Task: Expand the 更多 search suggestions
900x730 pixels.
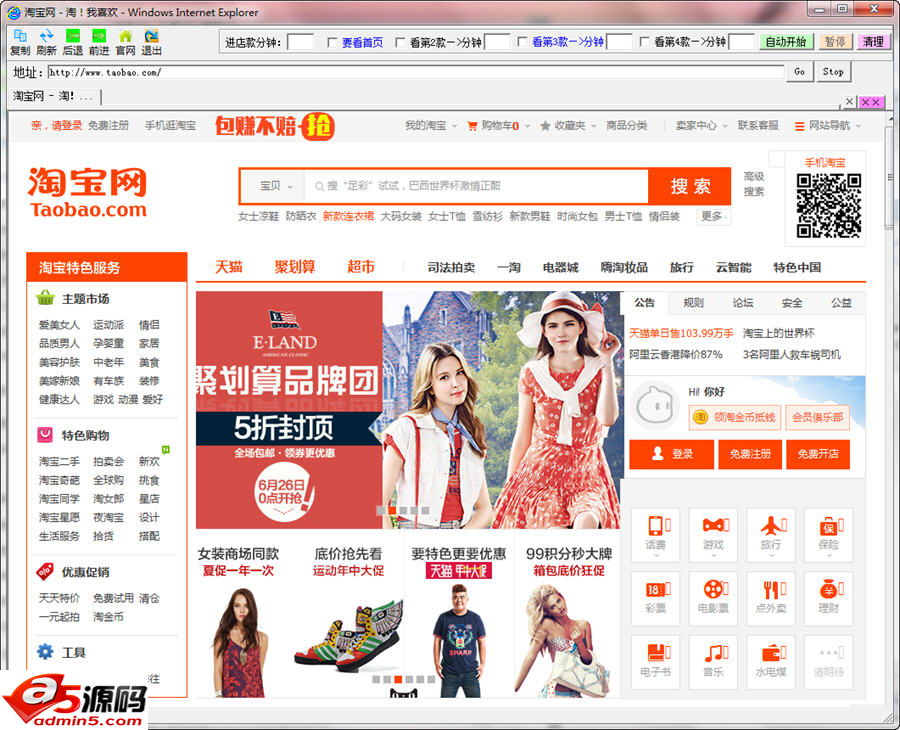Action: coord(713,216)
